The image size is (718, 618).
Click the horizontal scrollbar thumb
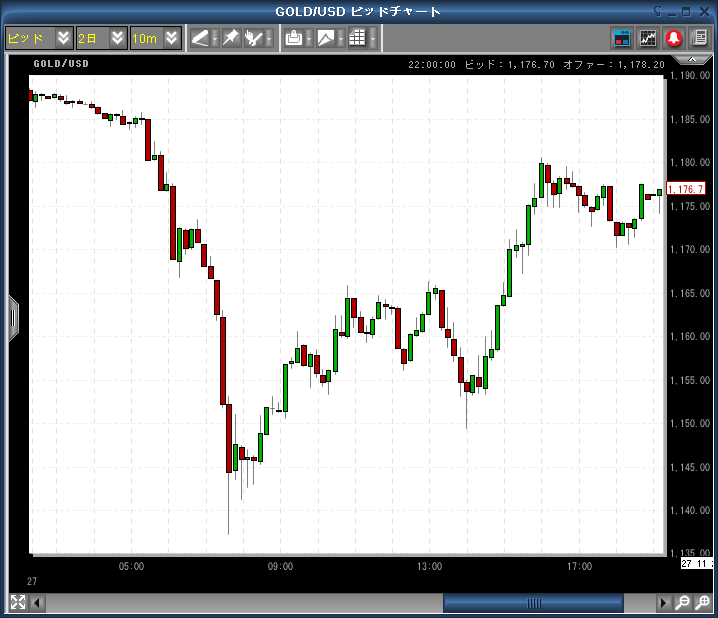pyautogui.click(x=534, y=602)
